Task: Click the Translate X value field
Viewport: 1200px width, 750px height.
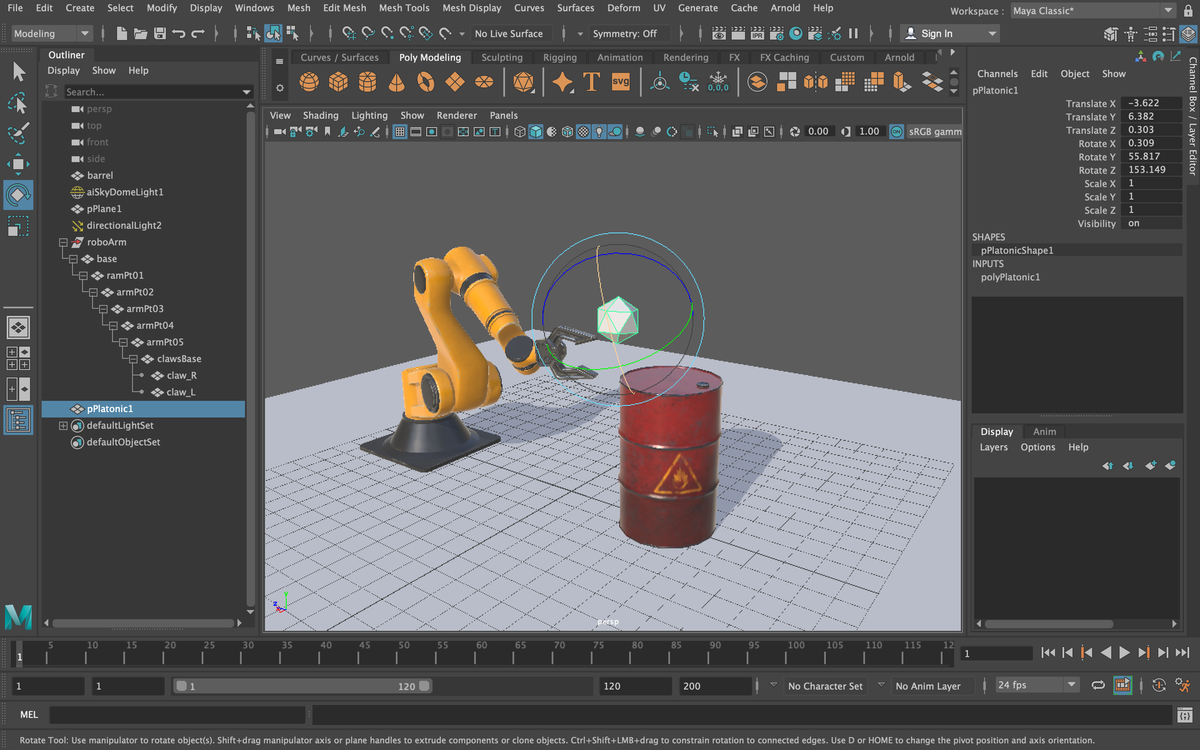Action: [1151, 104]
